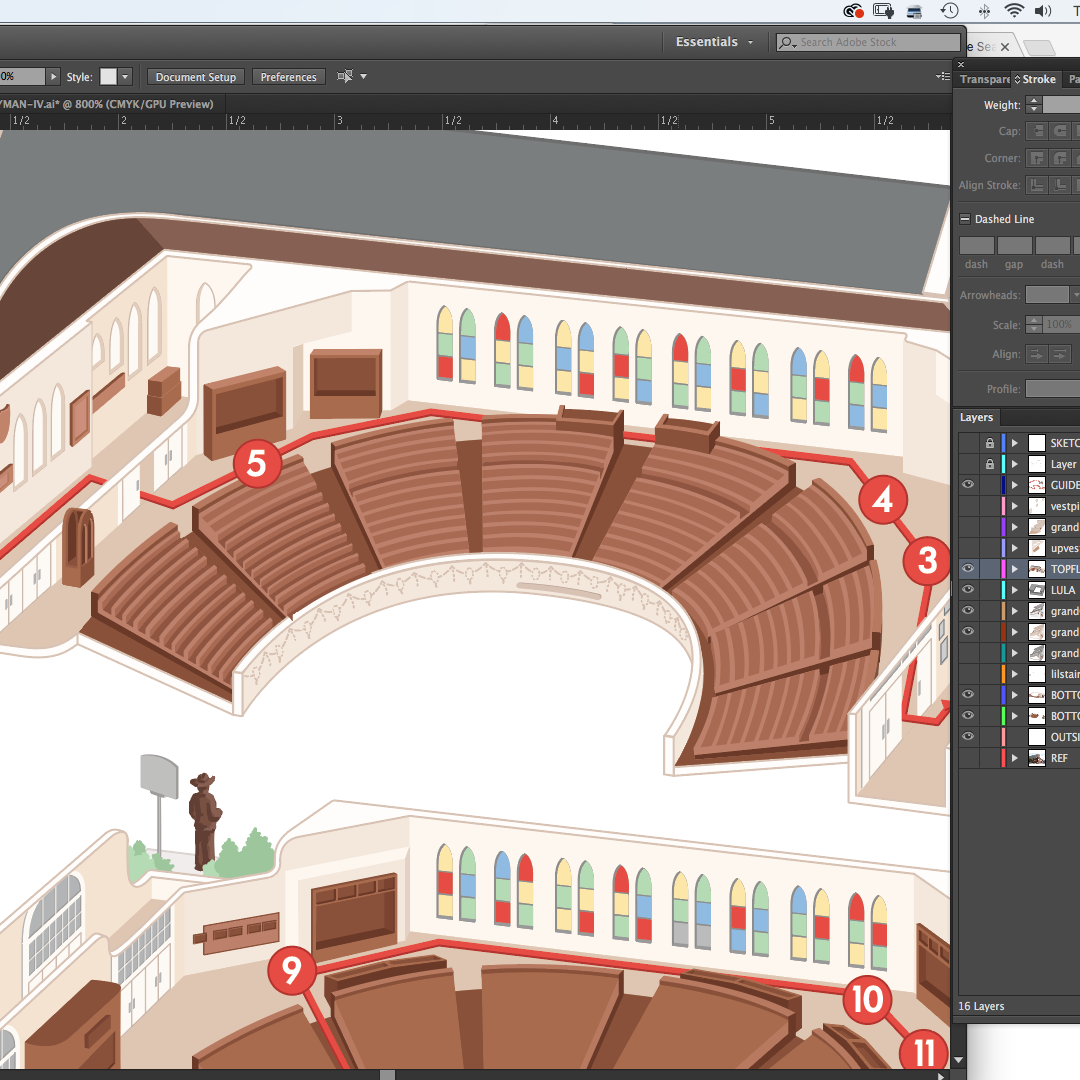Expand the GUIDE layer
1080x1080 pixels.
[x=1015, y=485]
